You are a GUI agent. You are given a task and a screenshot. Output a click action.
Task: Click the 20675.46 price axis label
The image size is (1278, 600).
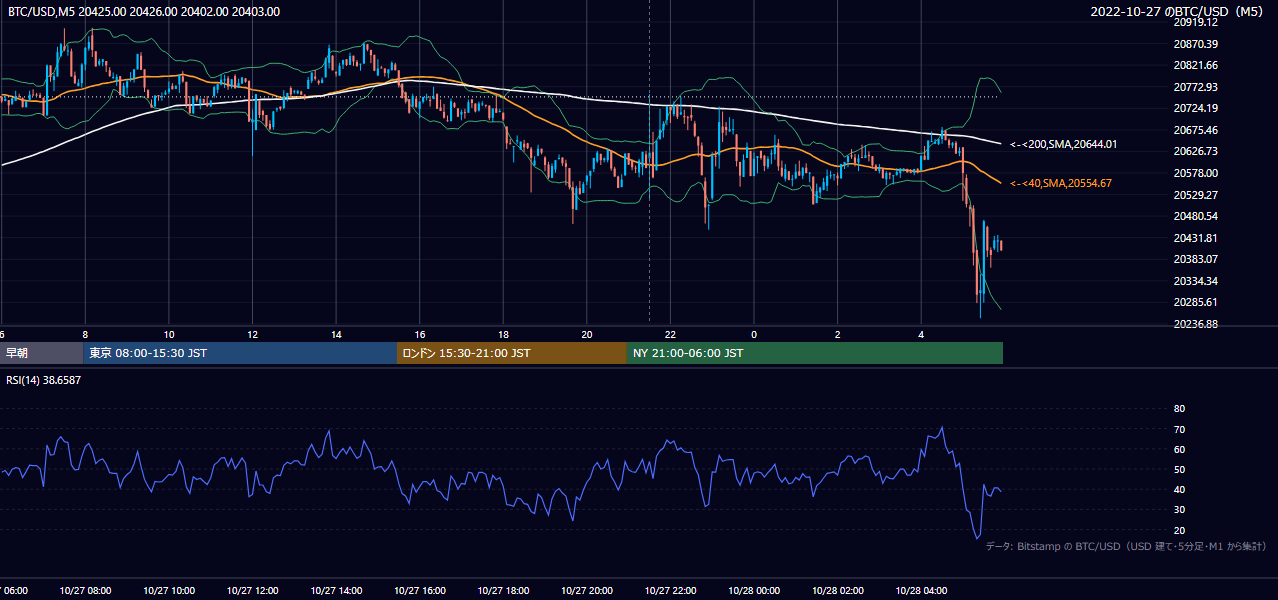click(x=1195, y=130)
